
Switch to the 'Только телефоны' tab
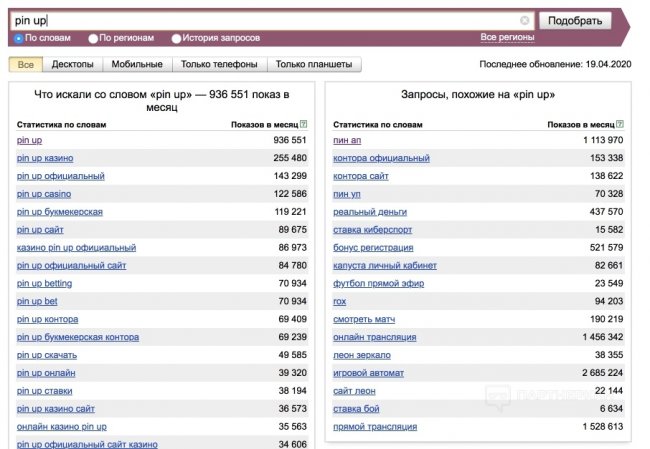coord(218,65)
